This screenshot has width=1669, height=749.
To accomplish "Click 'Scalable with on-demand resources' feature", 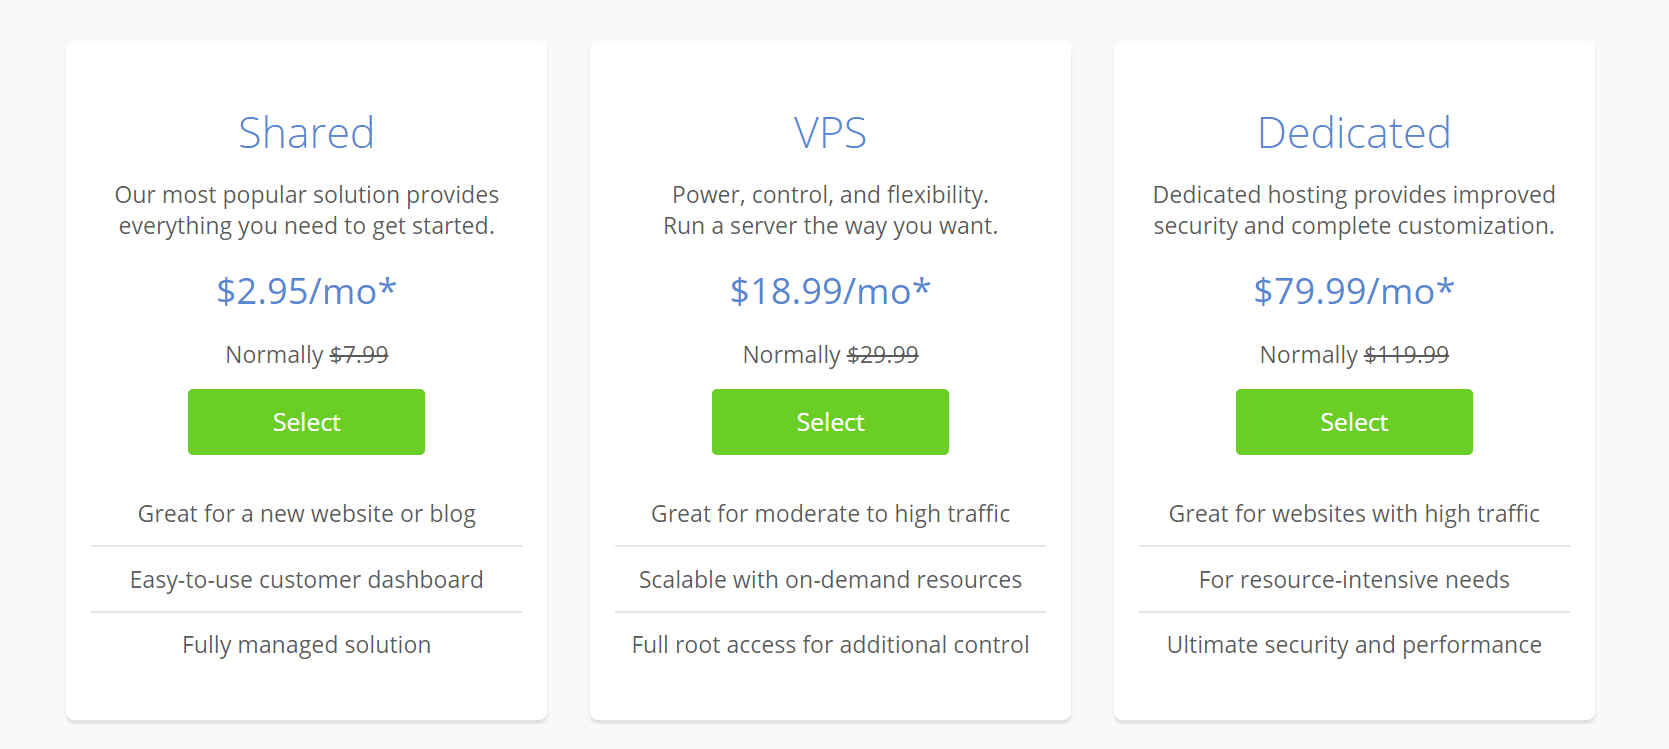I will click(x=830, y=580).
